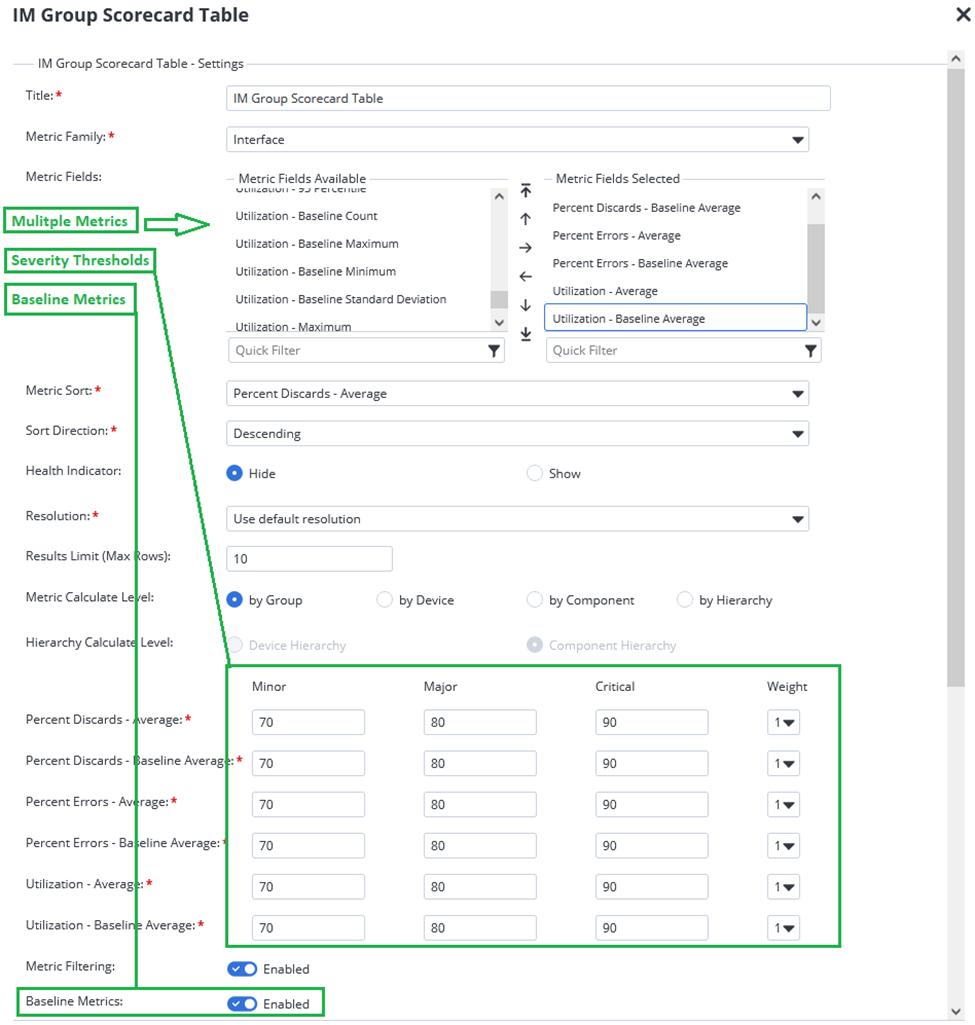Choose the by Device calculate level
This screenshot has height=1025, width=975.
(384, 600)
